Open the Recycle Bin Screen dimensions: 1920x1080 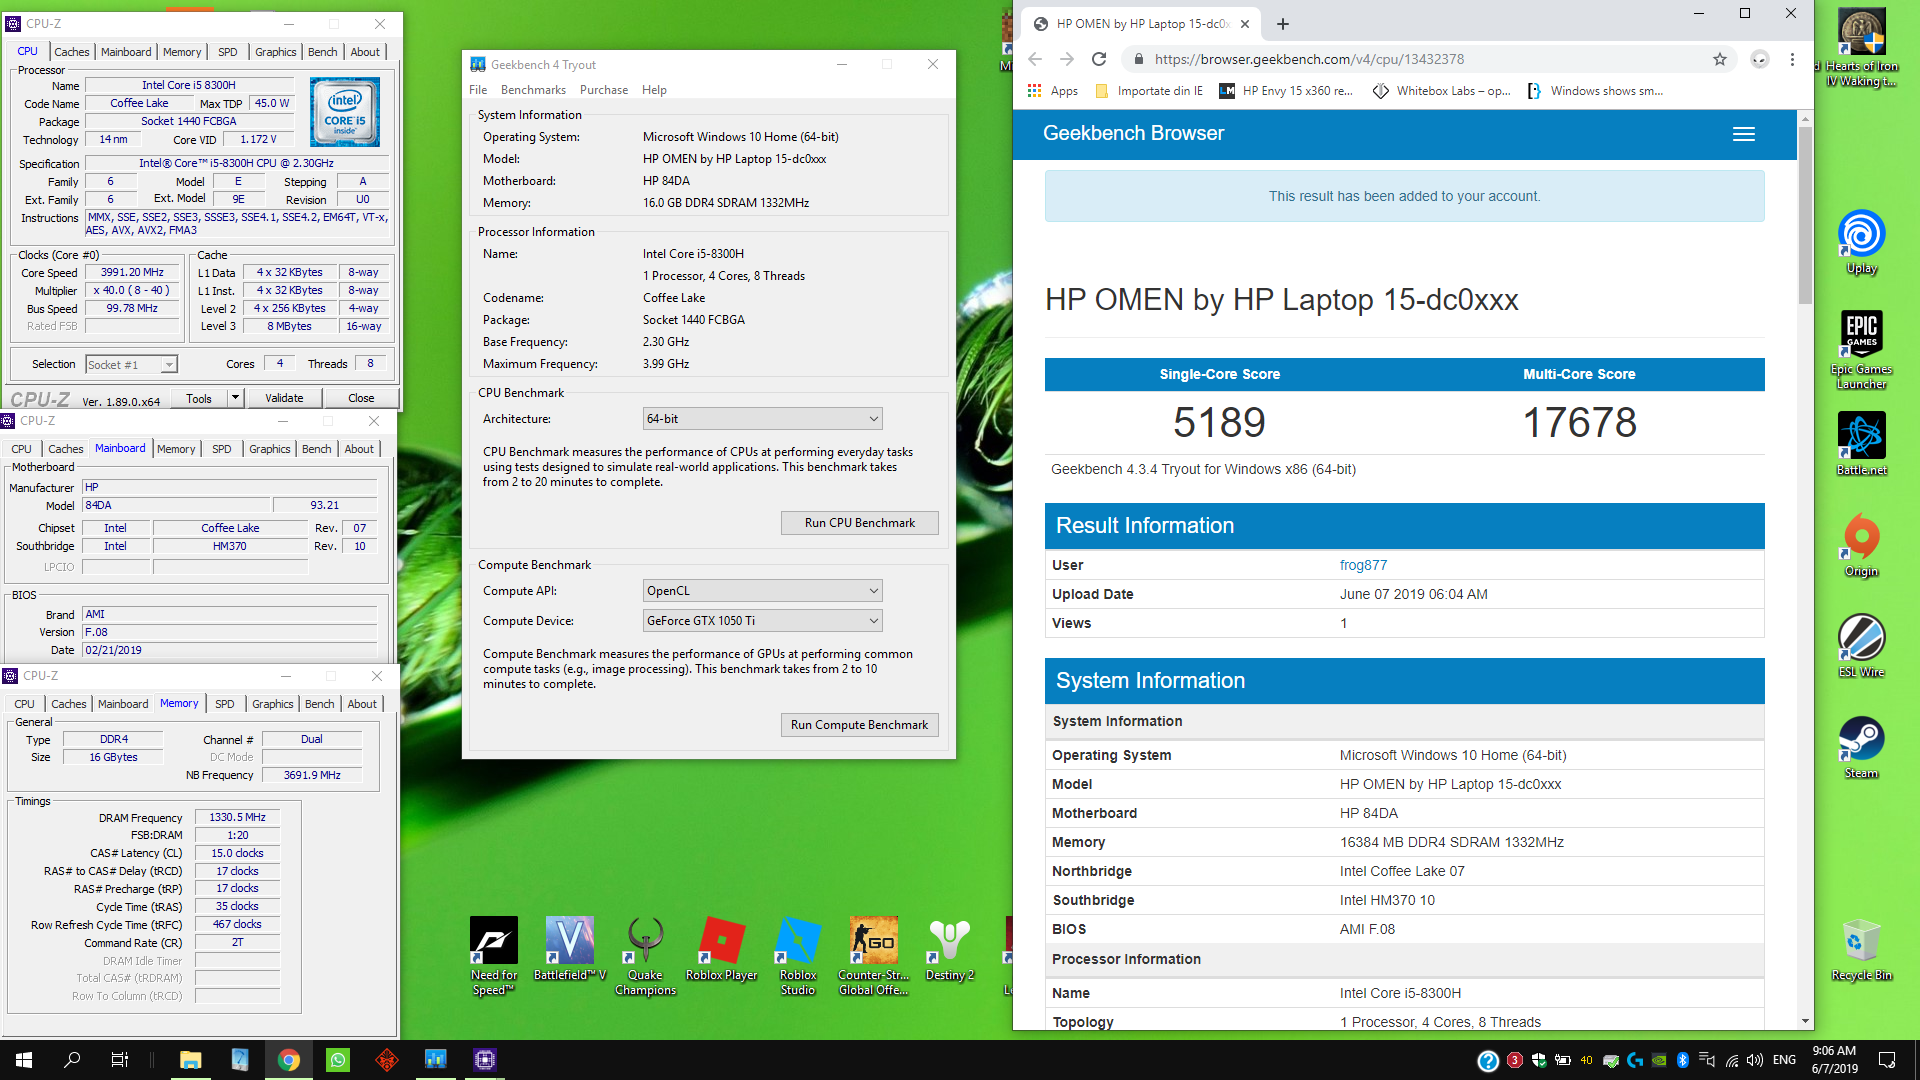(x=1861, y=950)
